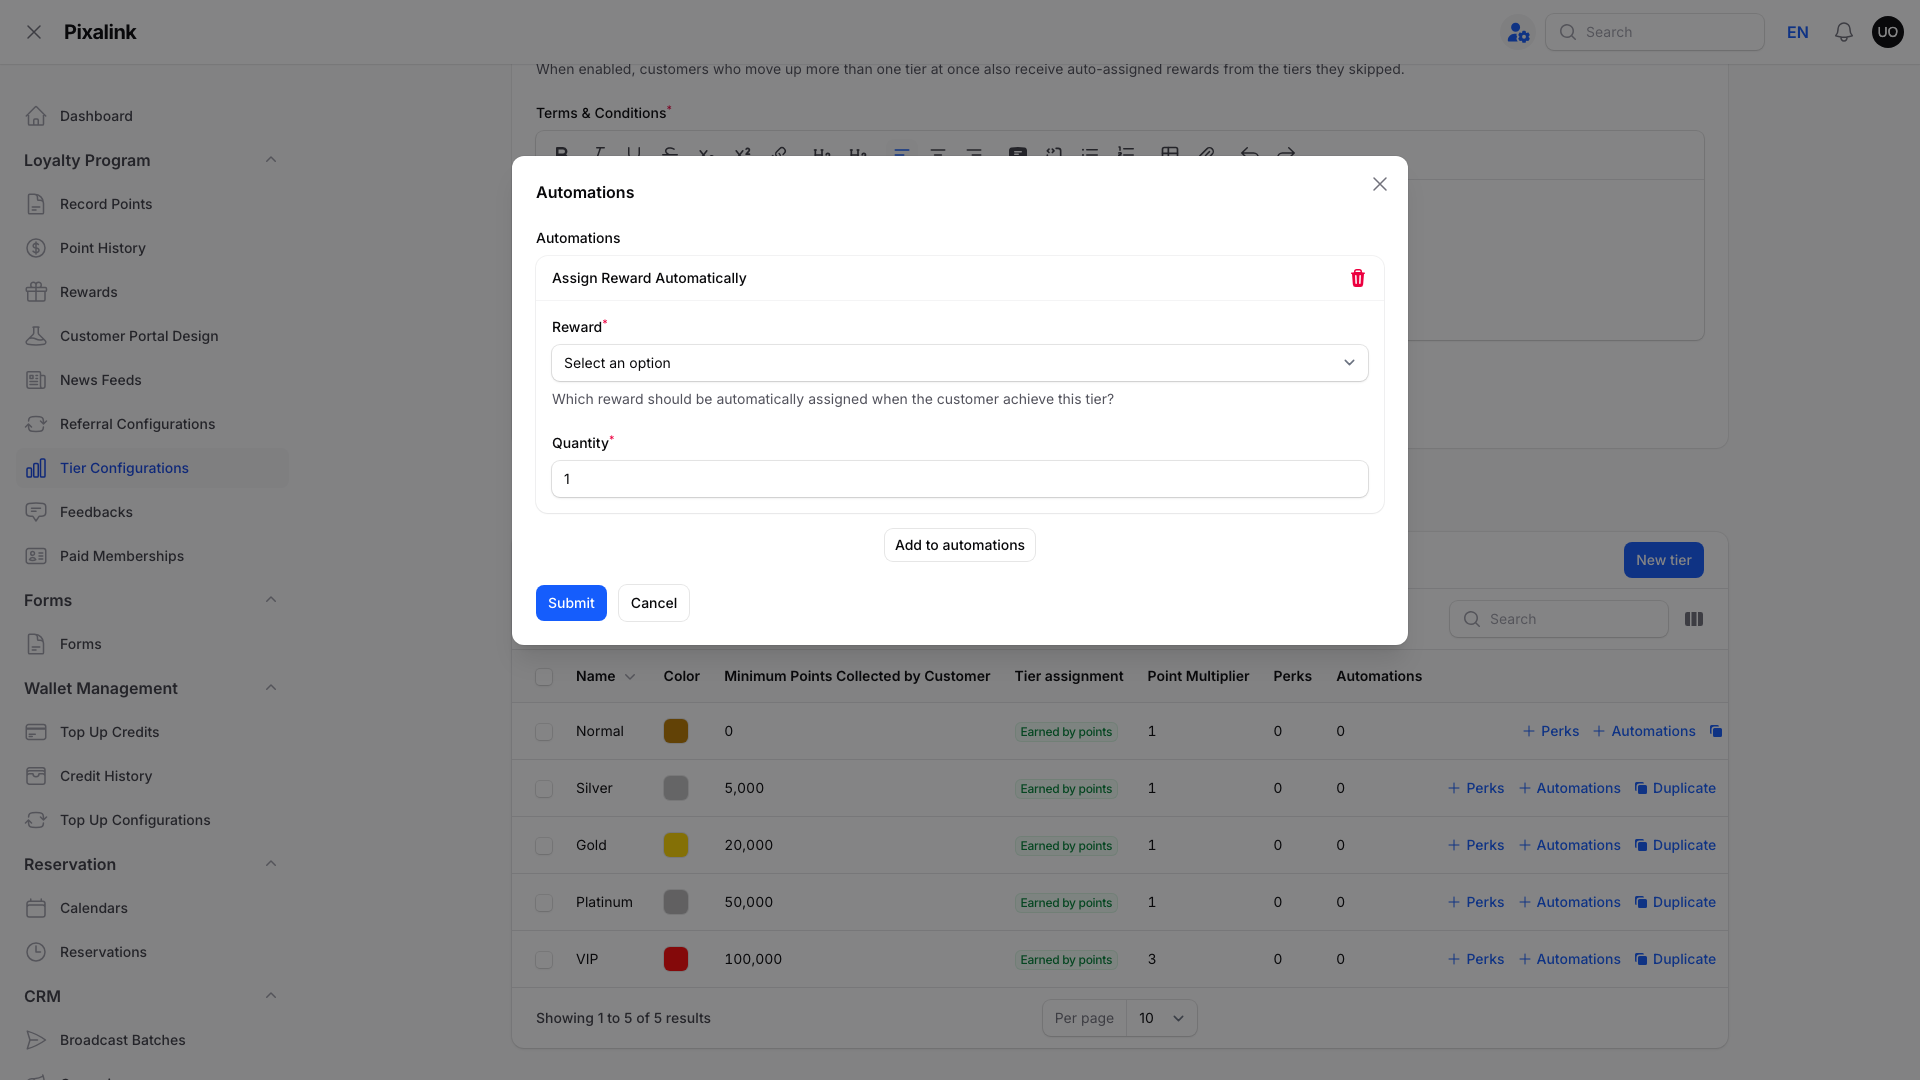This screenshot has height=1080, width=1920.
Task: Click the Reservations clock icon
Action: (x=36, y=952)
